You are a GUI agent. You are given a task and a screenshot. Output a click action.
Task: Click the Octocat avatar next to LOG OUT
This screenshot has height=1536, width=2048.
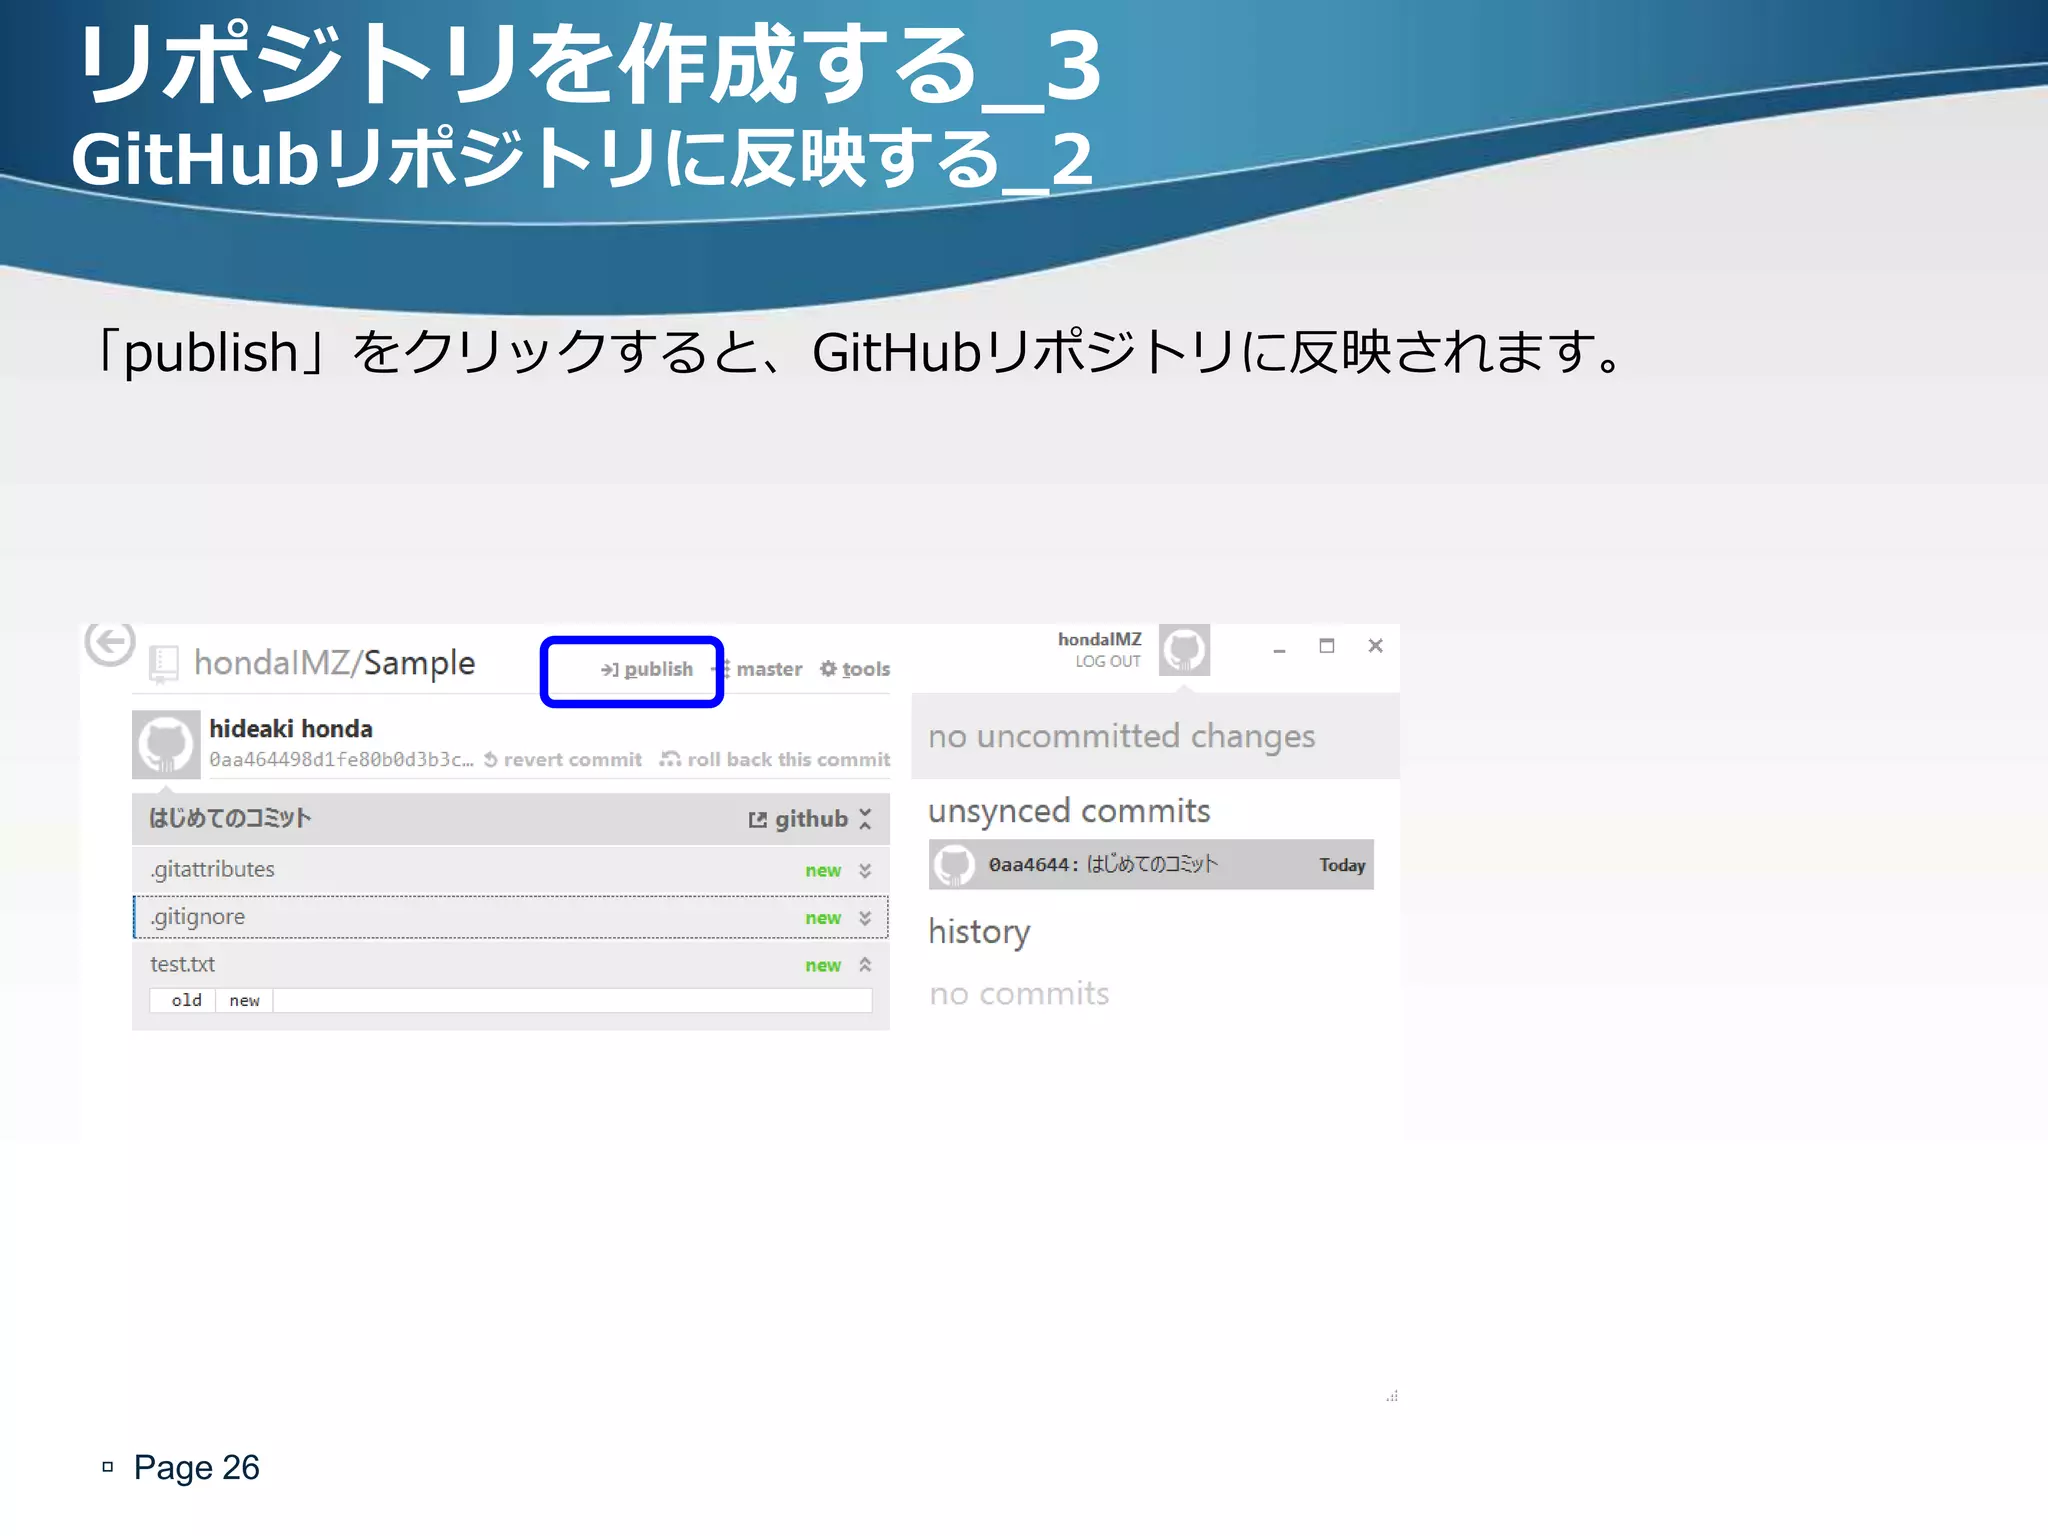tap(1184, 649)
